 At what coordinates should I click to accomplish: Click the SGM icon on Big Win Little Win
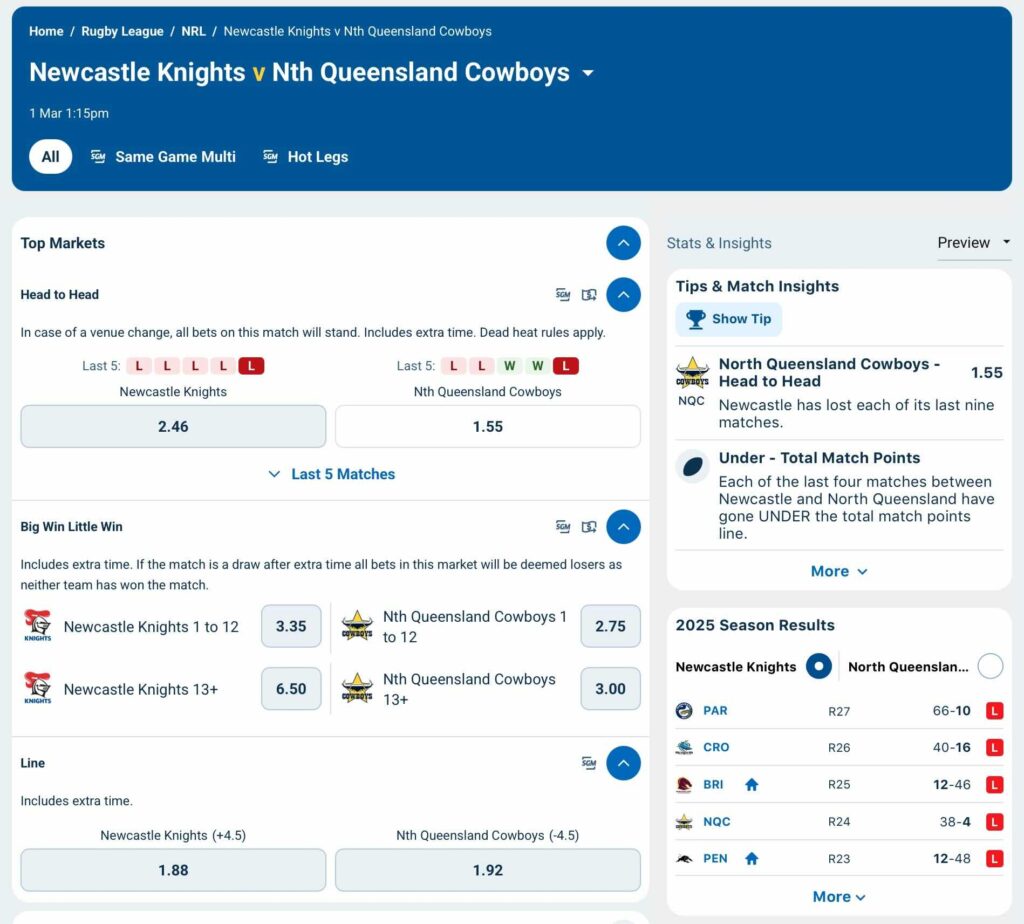pyautogui.click(x=563, y=527)
